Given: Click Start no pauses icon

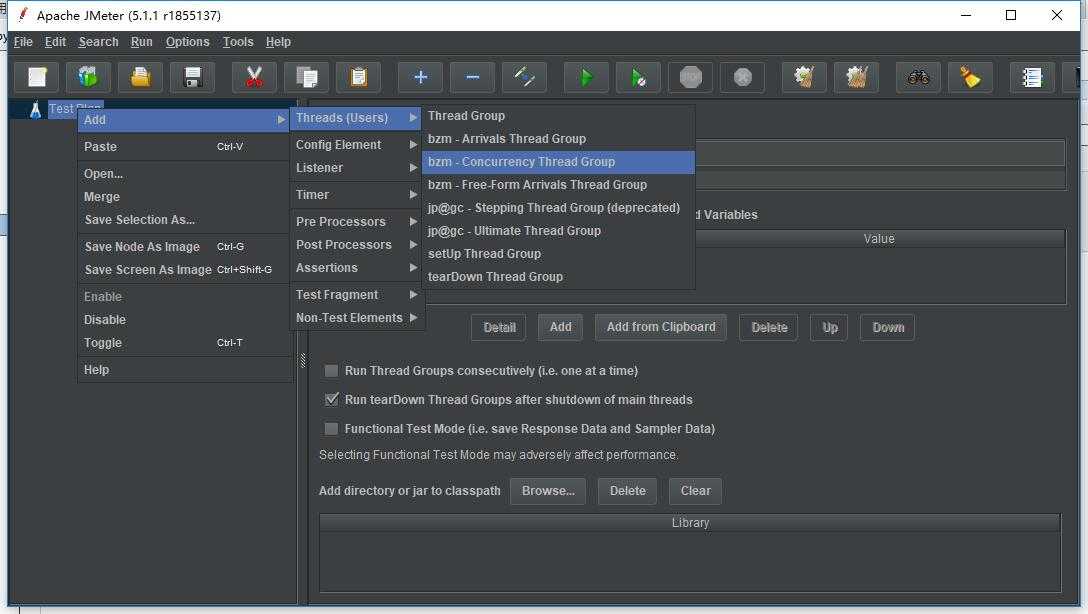Looking at the screenshot, I should click(638, 77).
